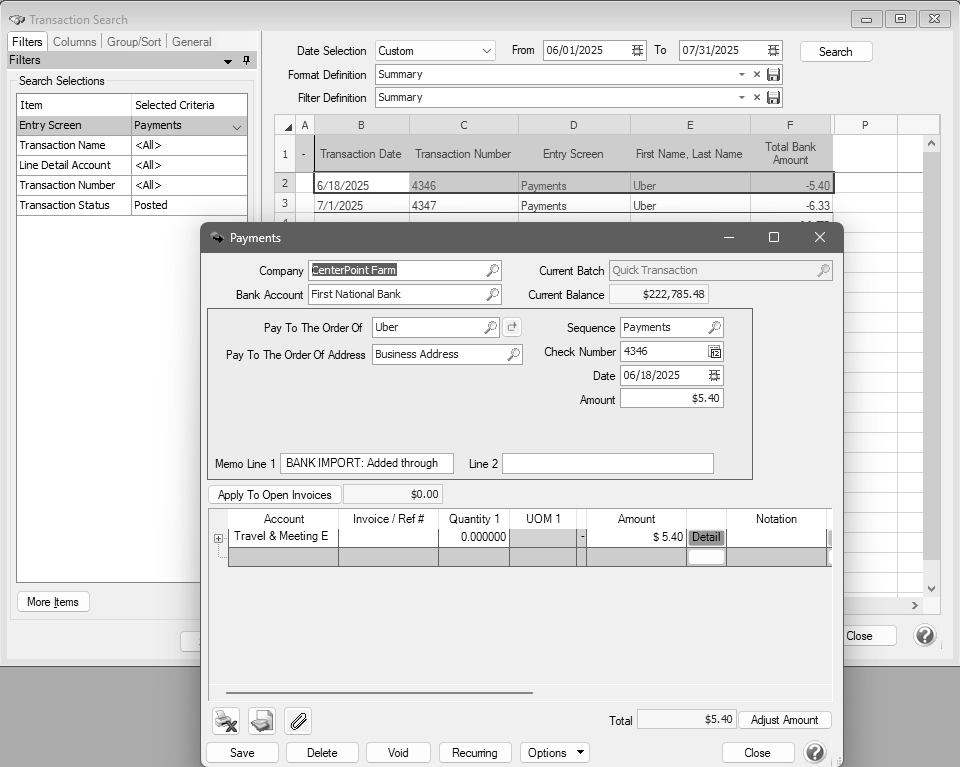Click the Check Number sequence icon
Screen dimensions: 960x767
pos(714,351)
